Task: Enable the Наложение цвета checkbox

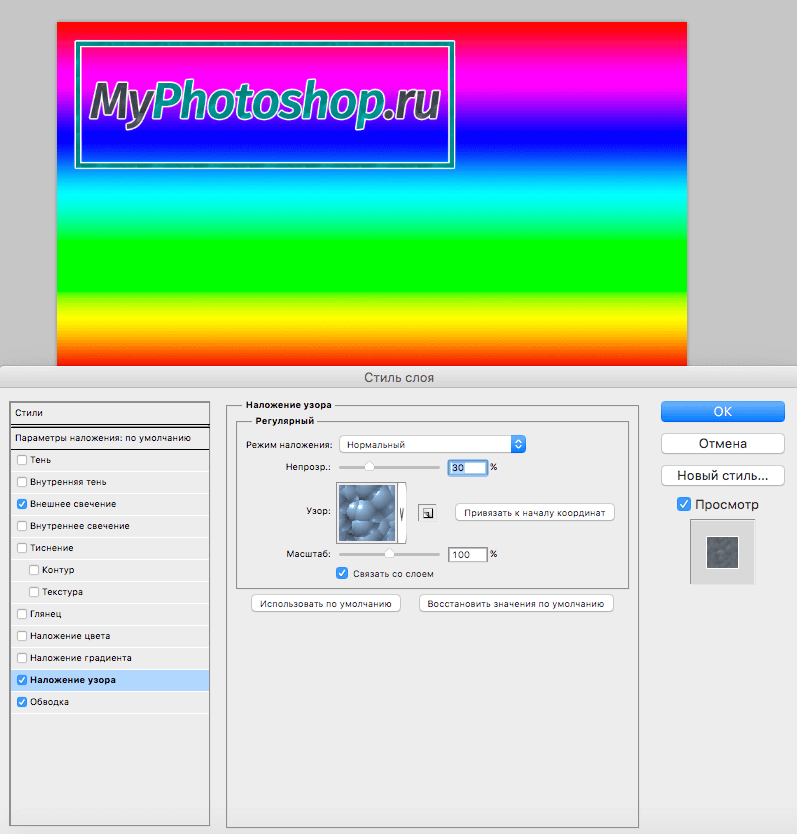Action: [22, 636]
